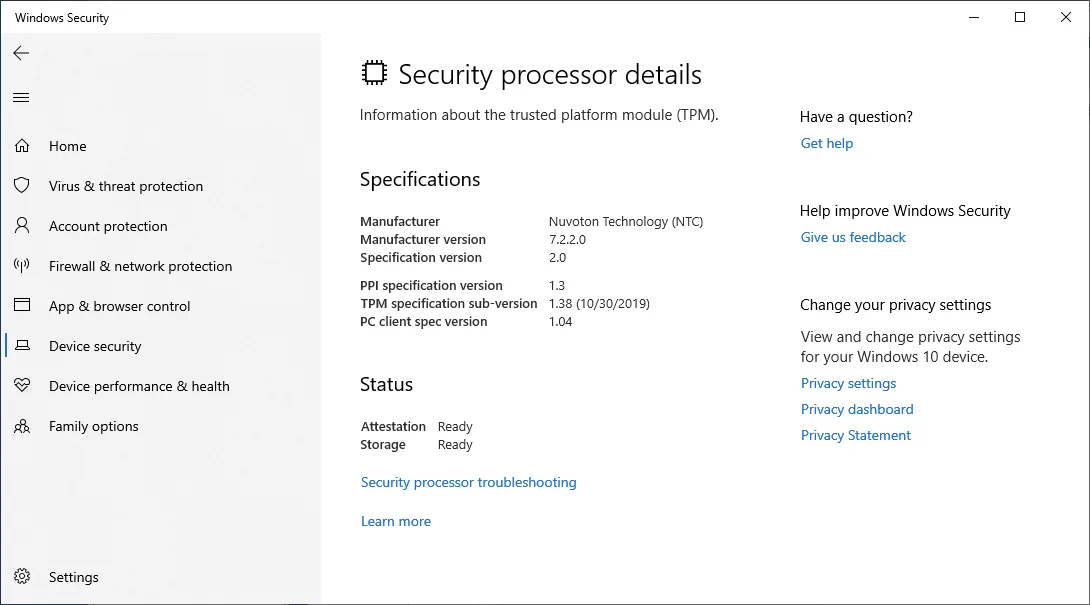Open Device performance & health
The image size is (1090, 605).
click(x=139, y=386)
